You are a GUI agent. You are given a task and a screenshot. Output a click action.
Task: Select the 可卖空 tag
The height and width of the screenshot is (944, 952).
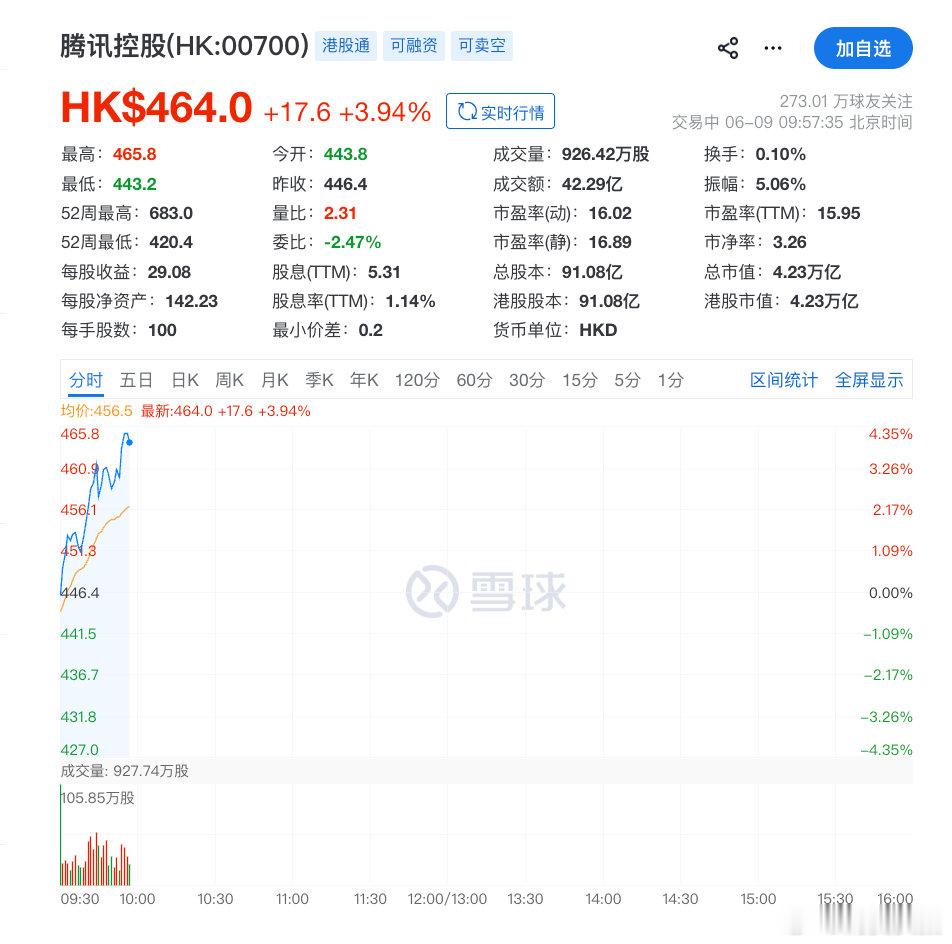tap(481, 46)
